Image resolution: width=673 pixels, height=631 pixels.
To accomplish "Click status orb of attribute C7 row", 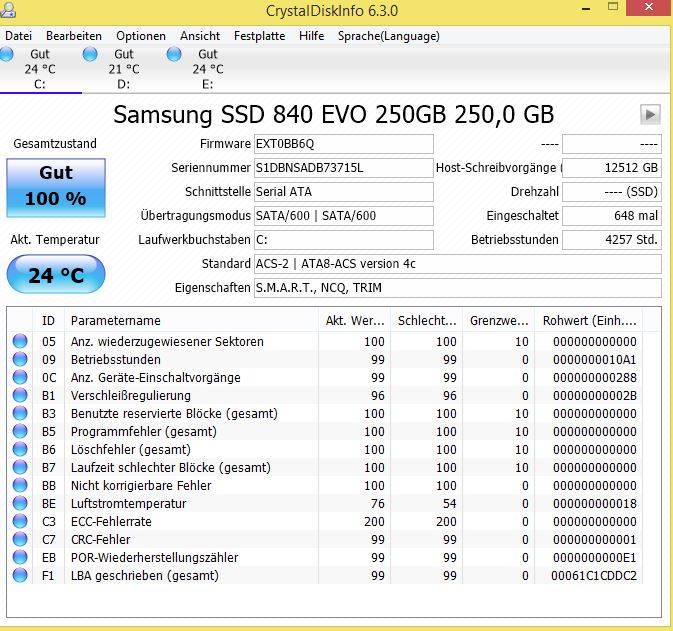I will [20, 540].
